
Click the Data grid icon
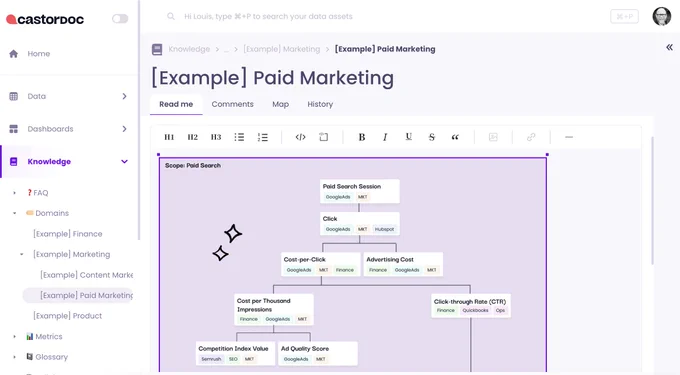[x=13, y=96]
